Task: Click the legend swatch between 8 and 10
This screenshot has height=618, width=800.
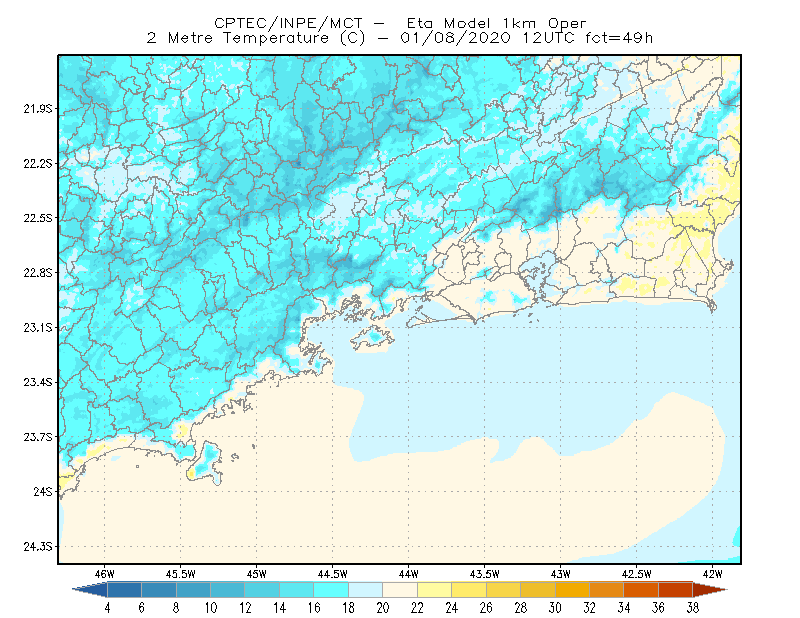Action: click(x=193, y=590)
